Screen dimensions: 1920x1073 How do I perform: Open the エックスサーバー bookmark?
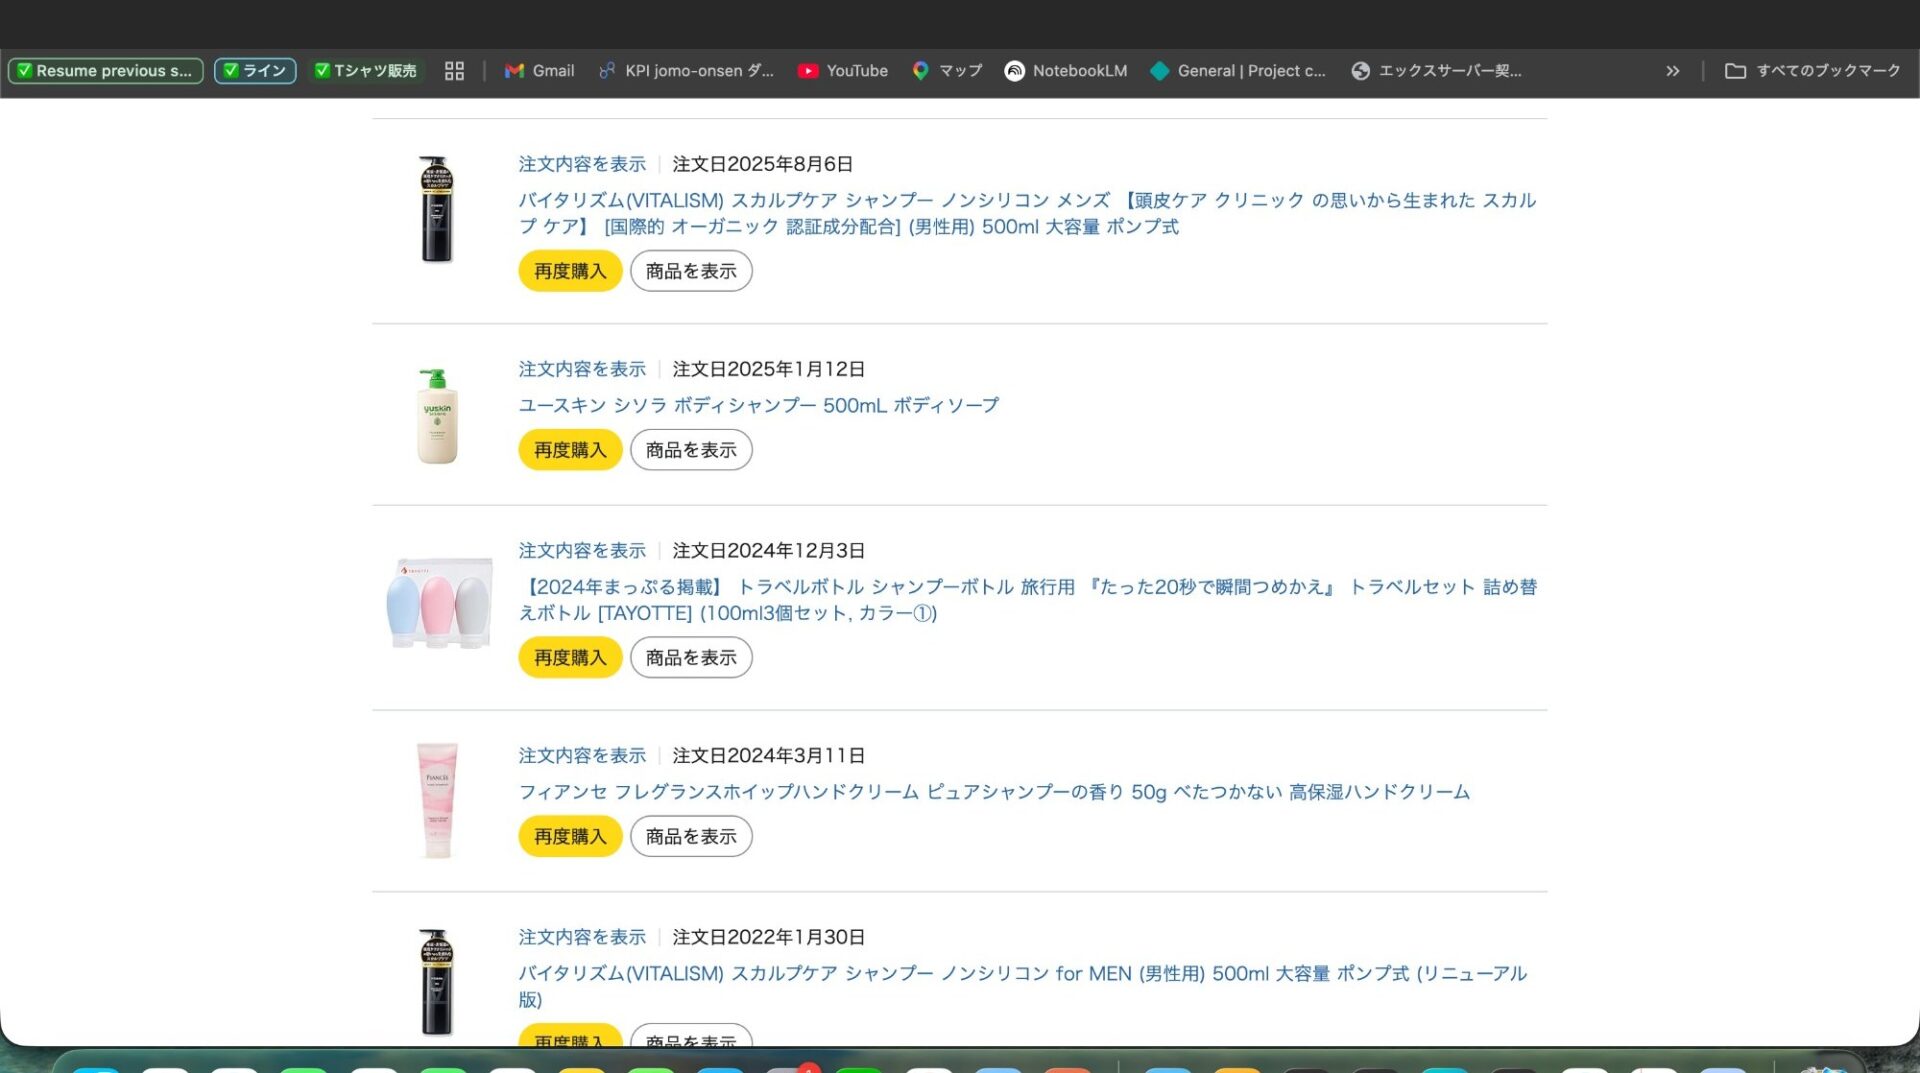point(1435,71)
